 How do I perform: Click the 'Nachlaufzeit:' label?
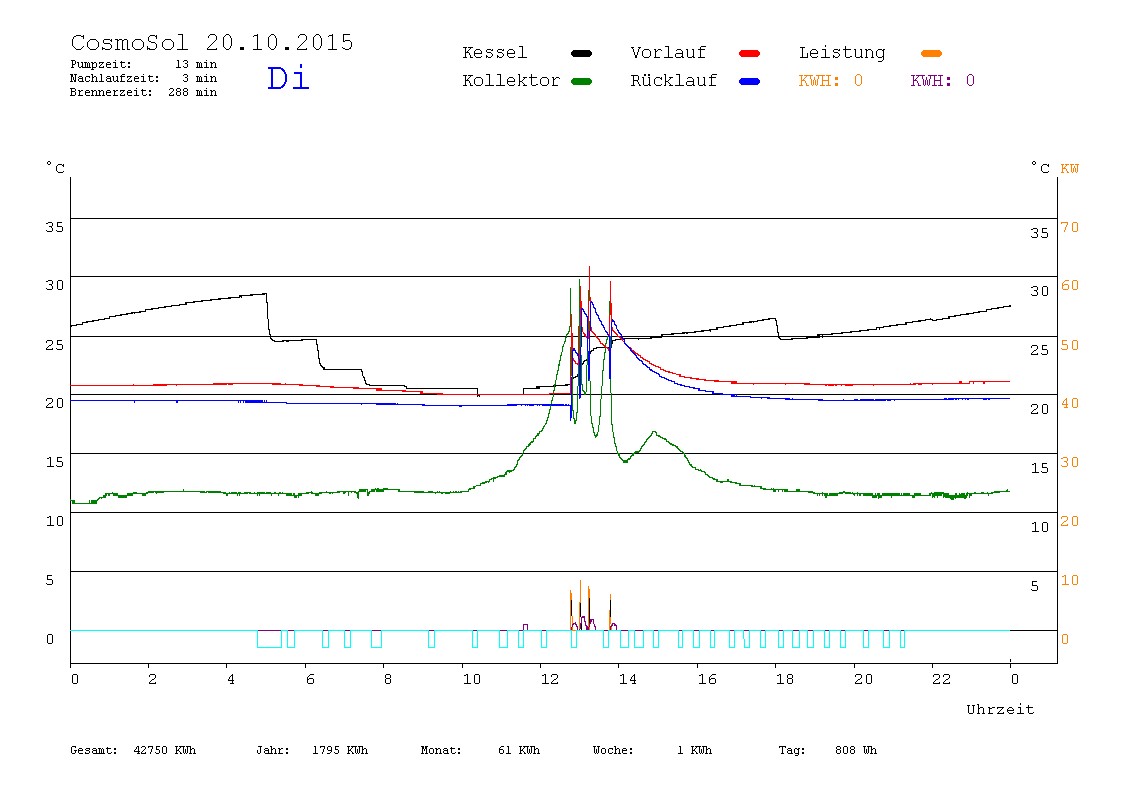115,78
